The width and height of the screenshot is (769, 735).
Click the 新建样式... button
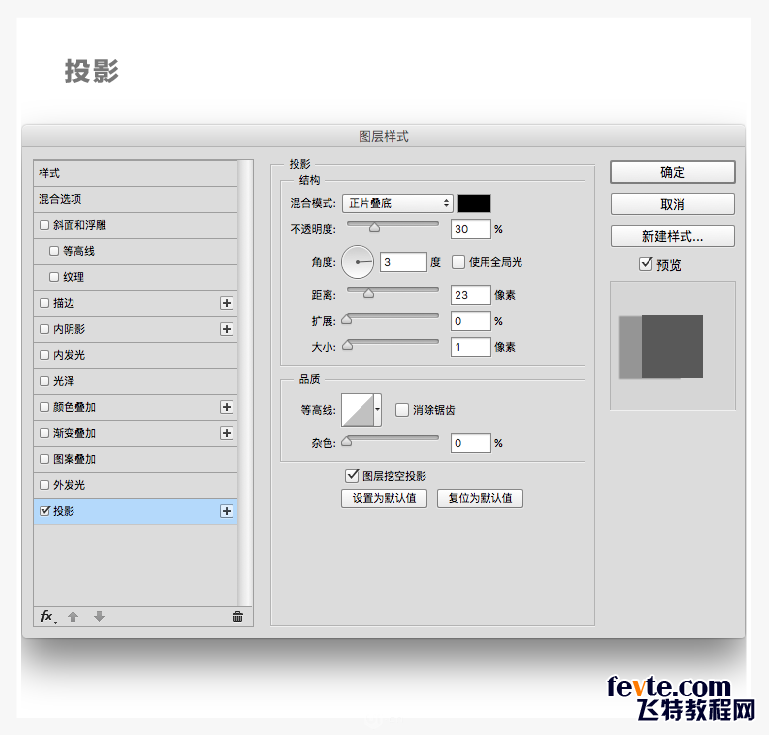tap(672, 236)
